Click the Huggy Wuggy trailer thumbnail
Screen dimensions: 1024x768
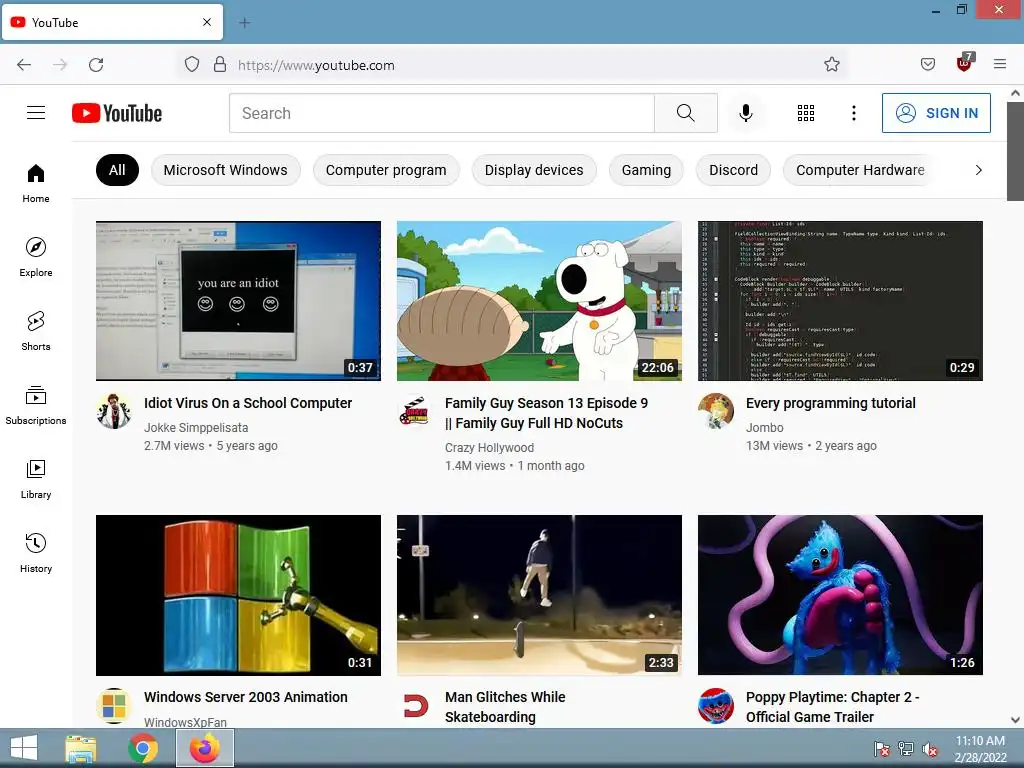point(840,595)
